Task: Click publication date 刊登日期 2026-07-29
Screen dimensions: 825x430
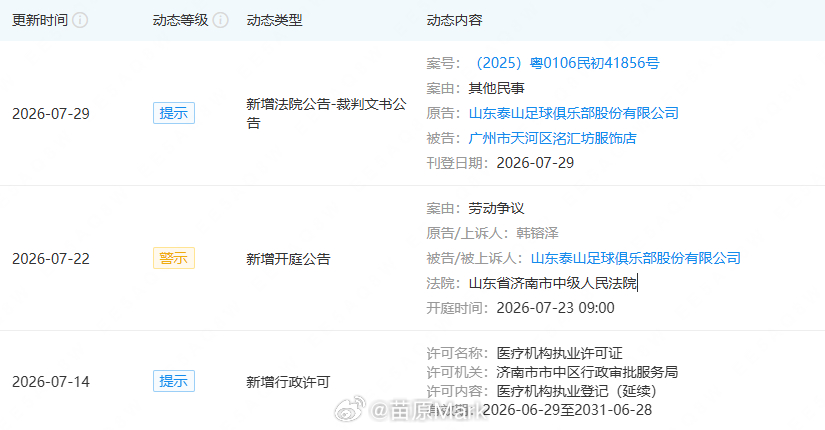Action: [x=535, y=163]
